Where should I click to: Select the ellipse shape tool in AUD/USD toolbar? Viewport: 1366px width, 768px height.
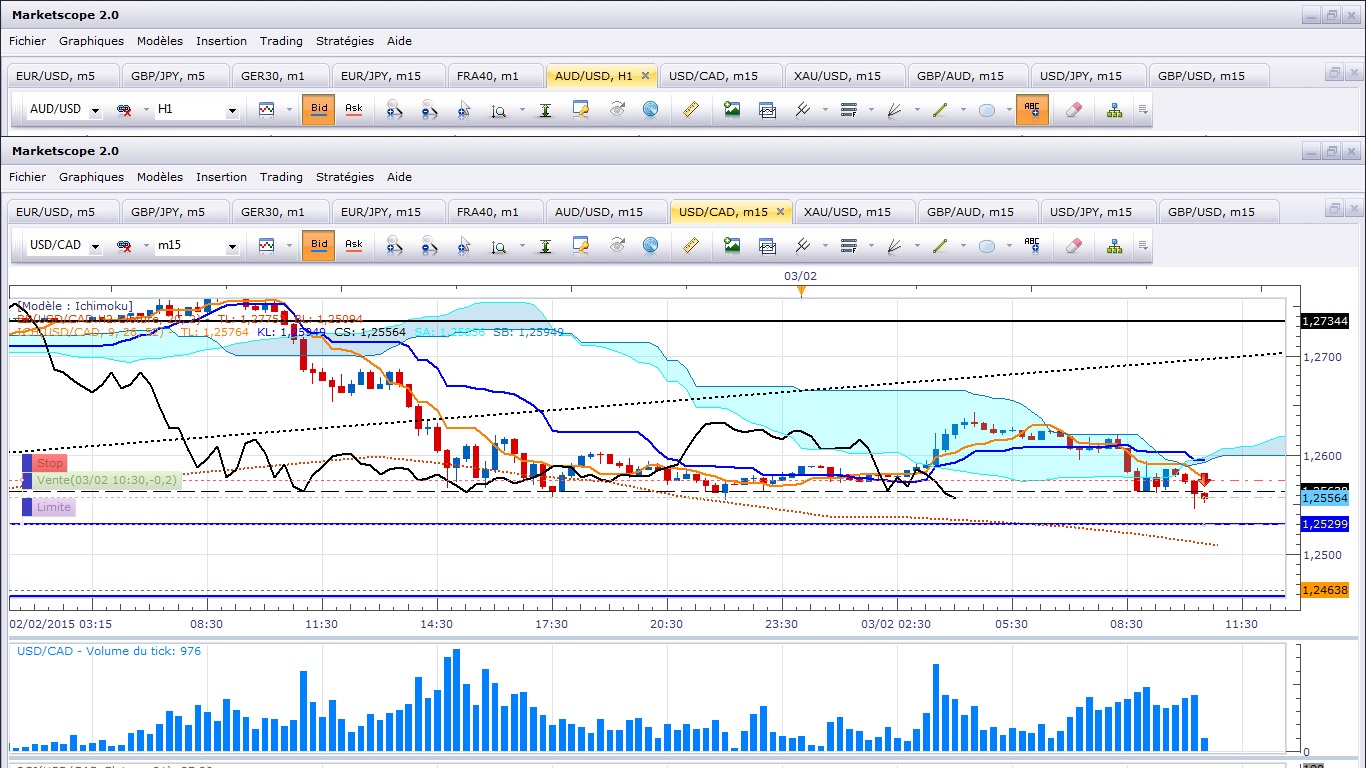click(x=987, y=109)
